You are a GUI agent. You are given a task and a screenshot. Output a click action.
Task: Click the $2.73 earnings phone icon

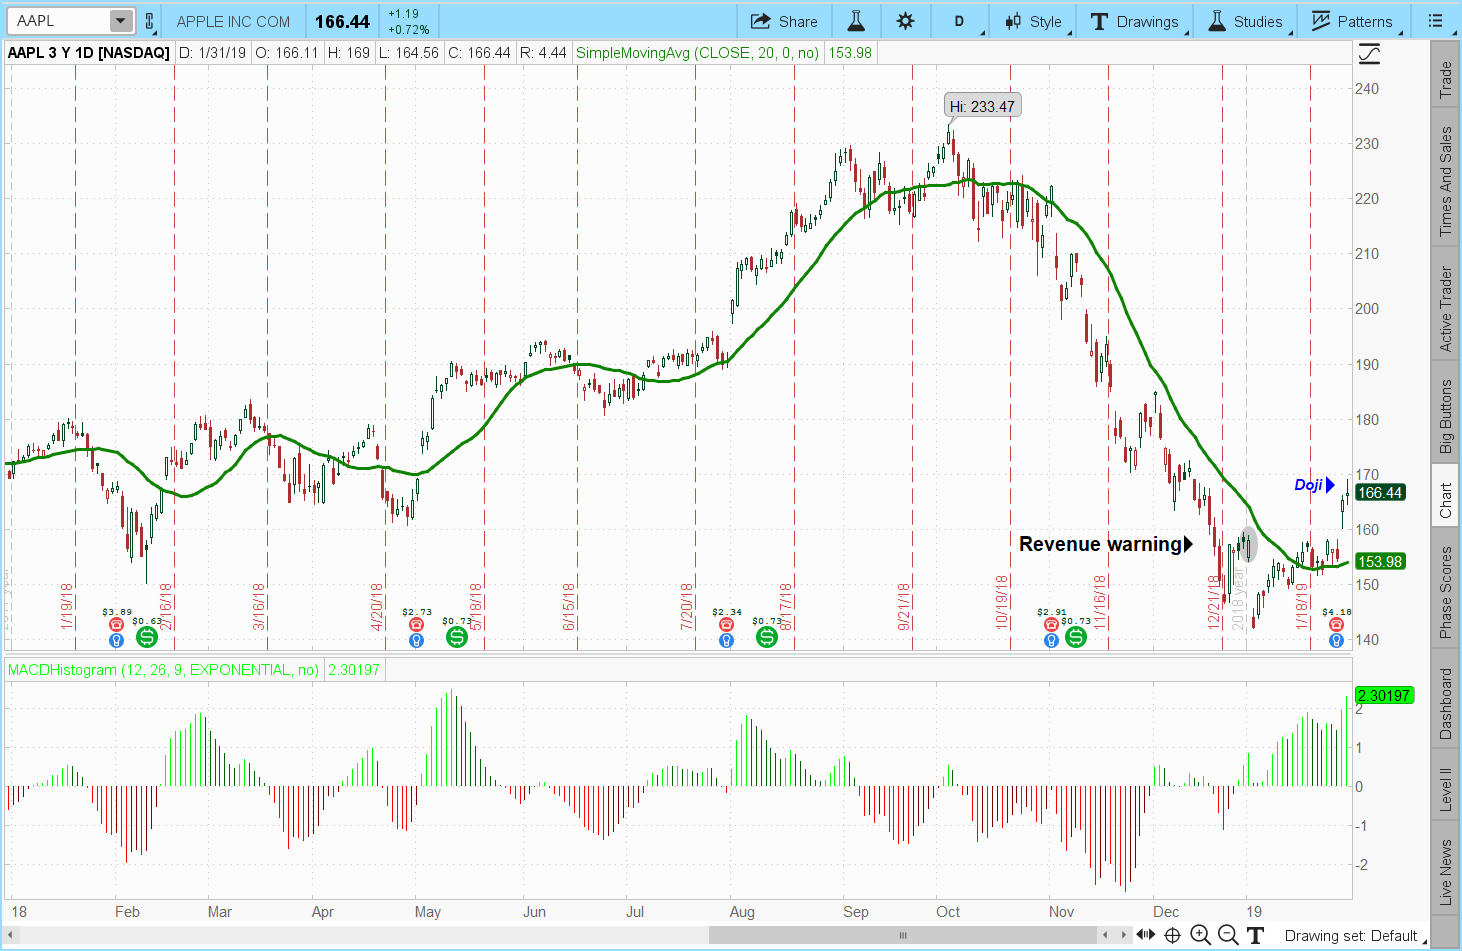tap(416, 625)
